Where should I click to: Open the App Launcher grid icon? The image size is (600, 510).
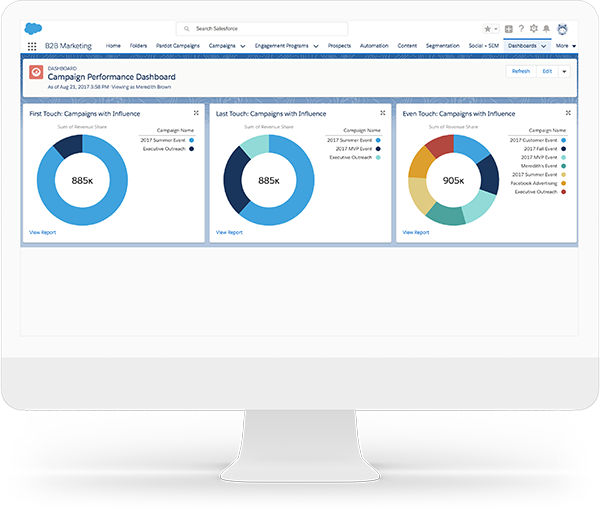(32, 46)
